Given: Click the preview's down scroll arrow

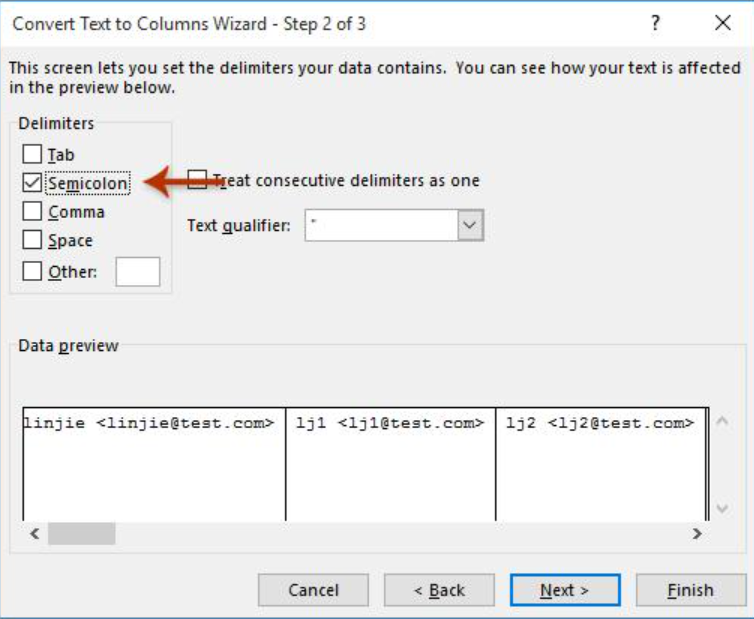Looking at the screenshot, I should (722, 509).
